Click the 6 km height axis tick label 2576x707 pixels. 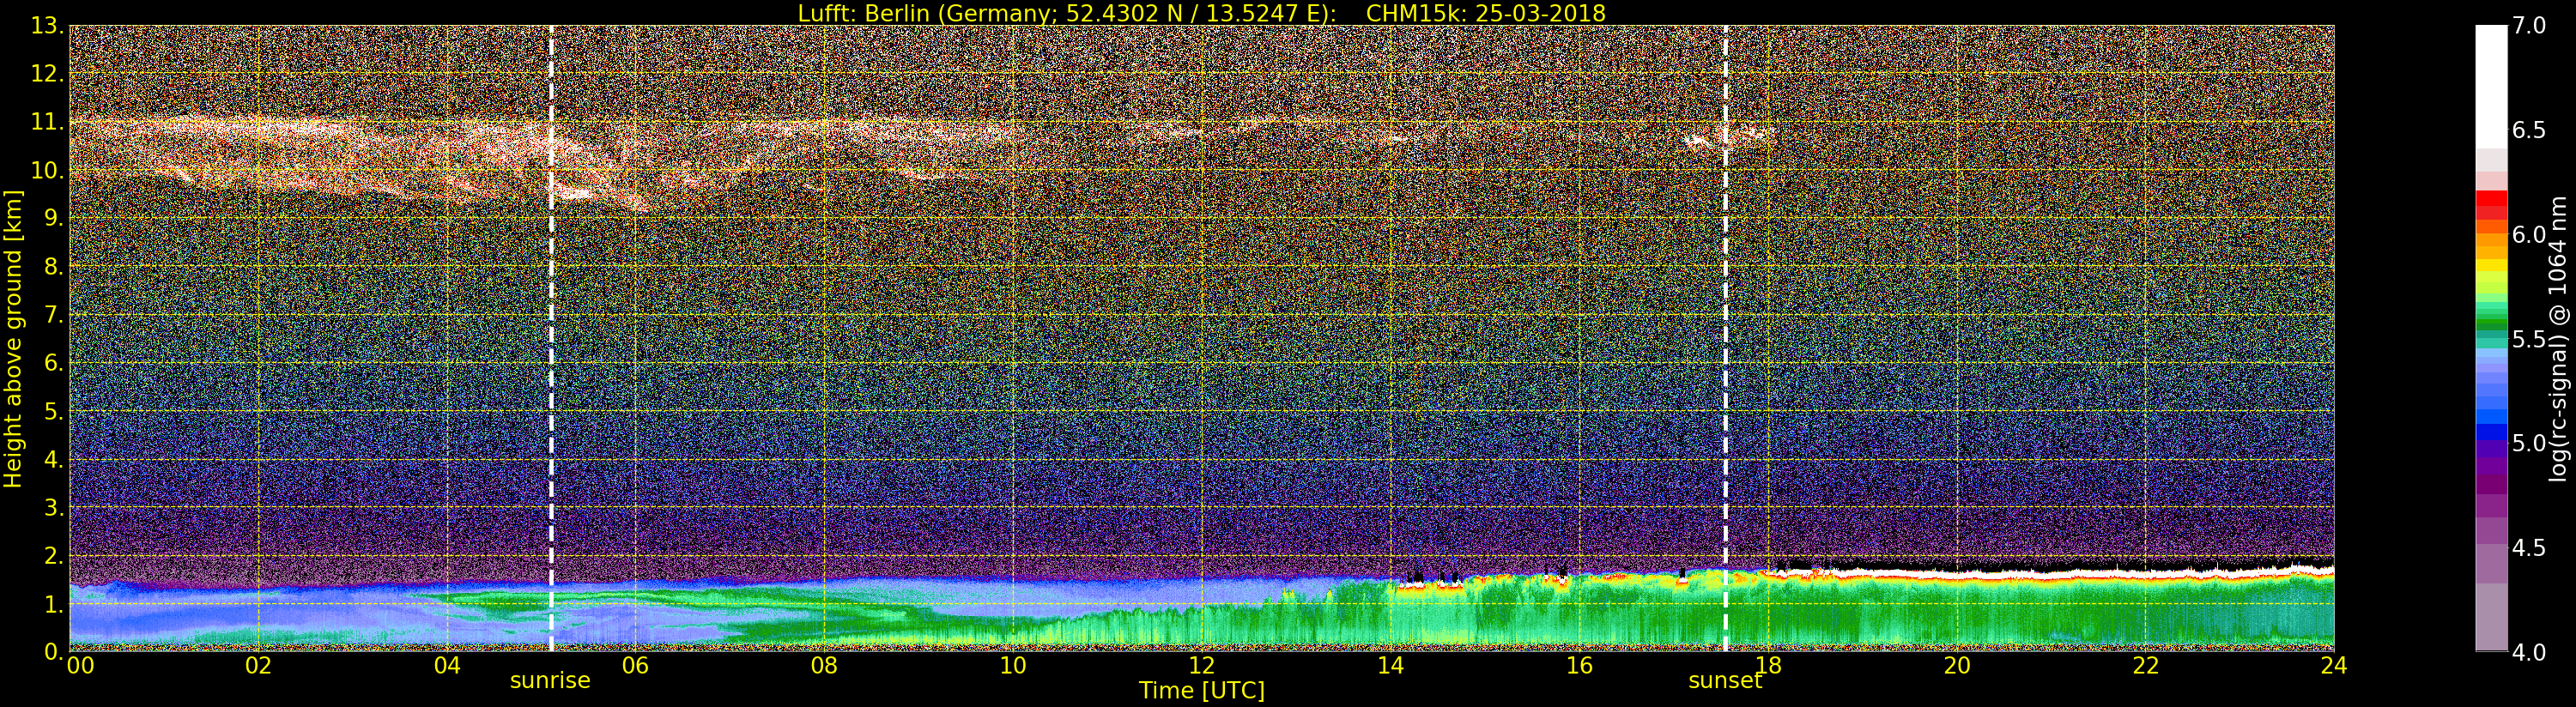[x=52, y=363]
